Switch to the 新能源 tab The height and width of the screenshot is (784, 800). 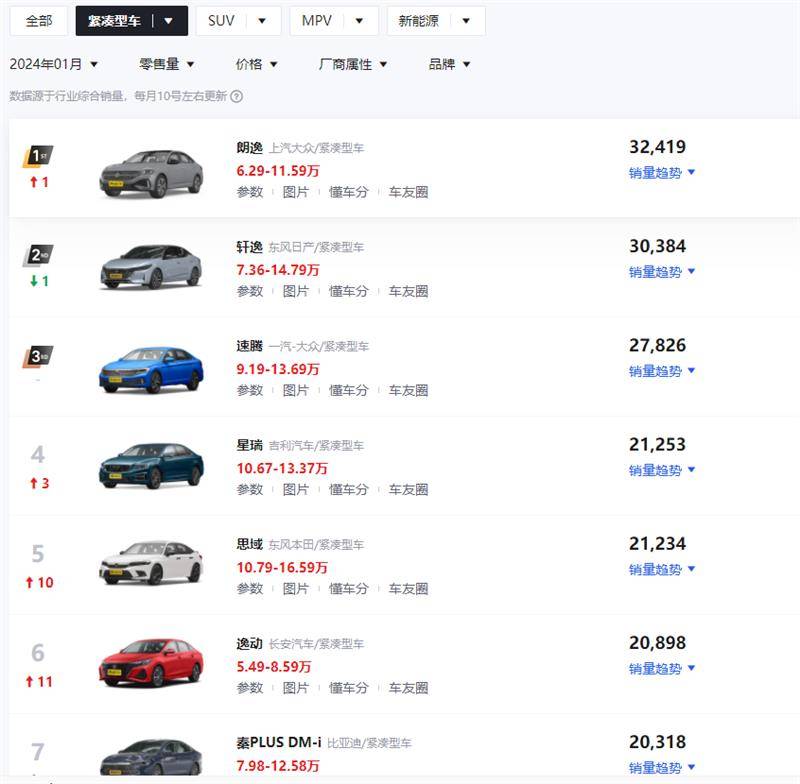436,20
